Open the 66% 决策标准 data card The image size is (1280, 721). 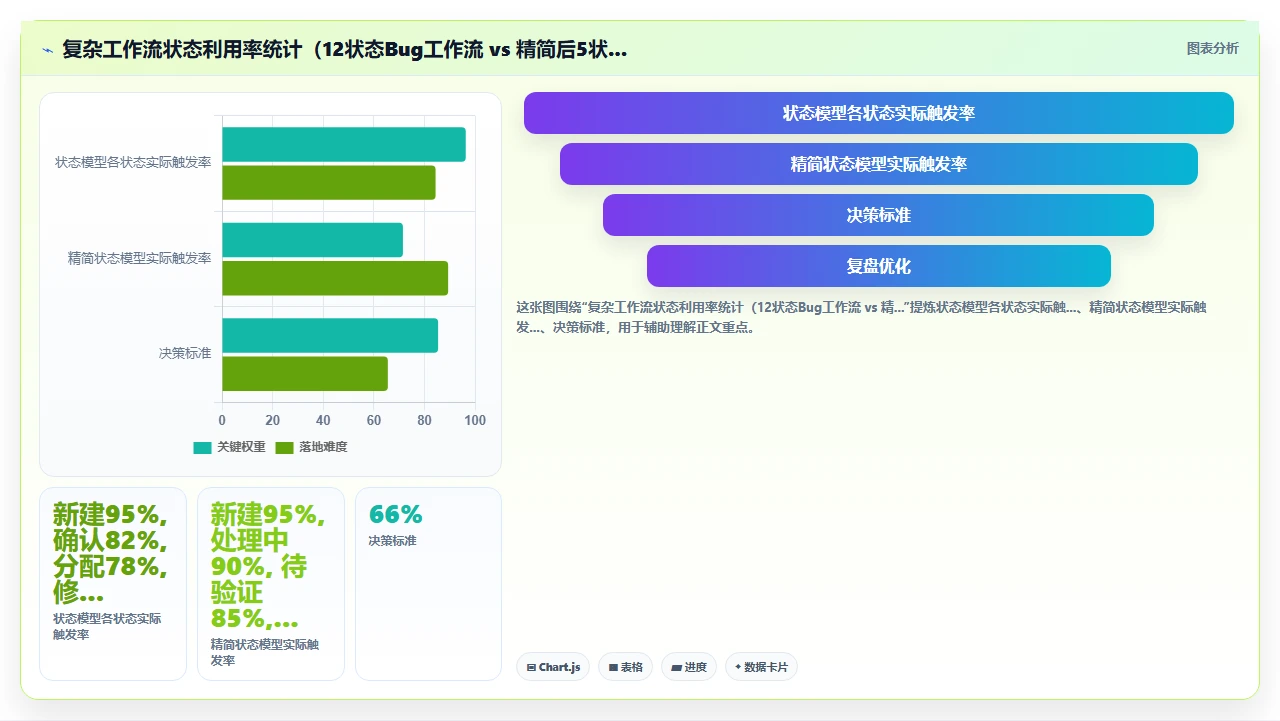(428, 583)
